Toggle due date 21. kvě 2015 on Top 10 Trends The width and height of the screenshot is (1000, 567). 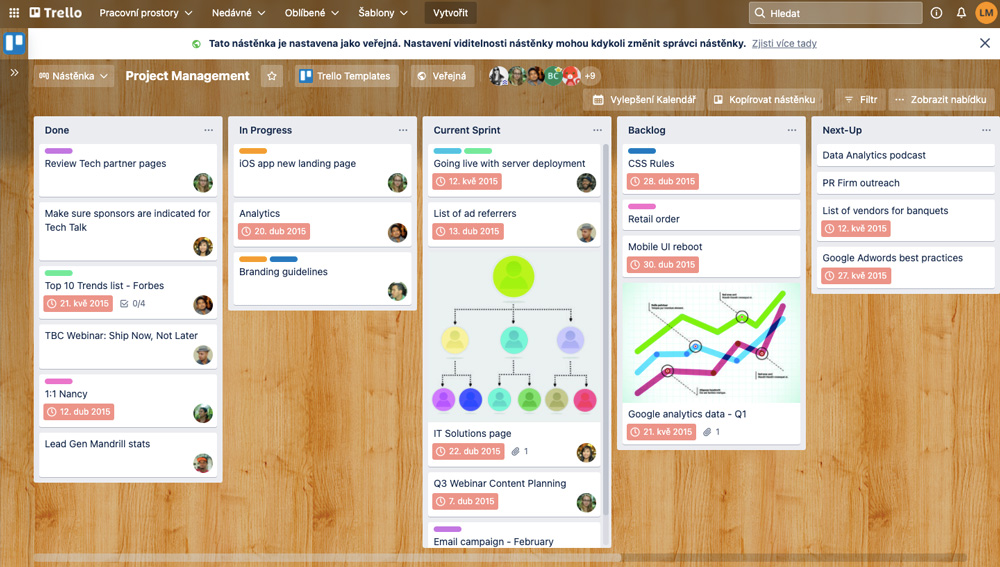point(78,304)
